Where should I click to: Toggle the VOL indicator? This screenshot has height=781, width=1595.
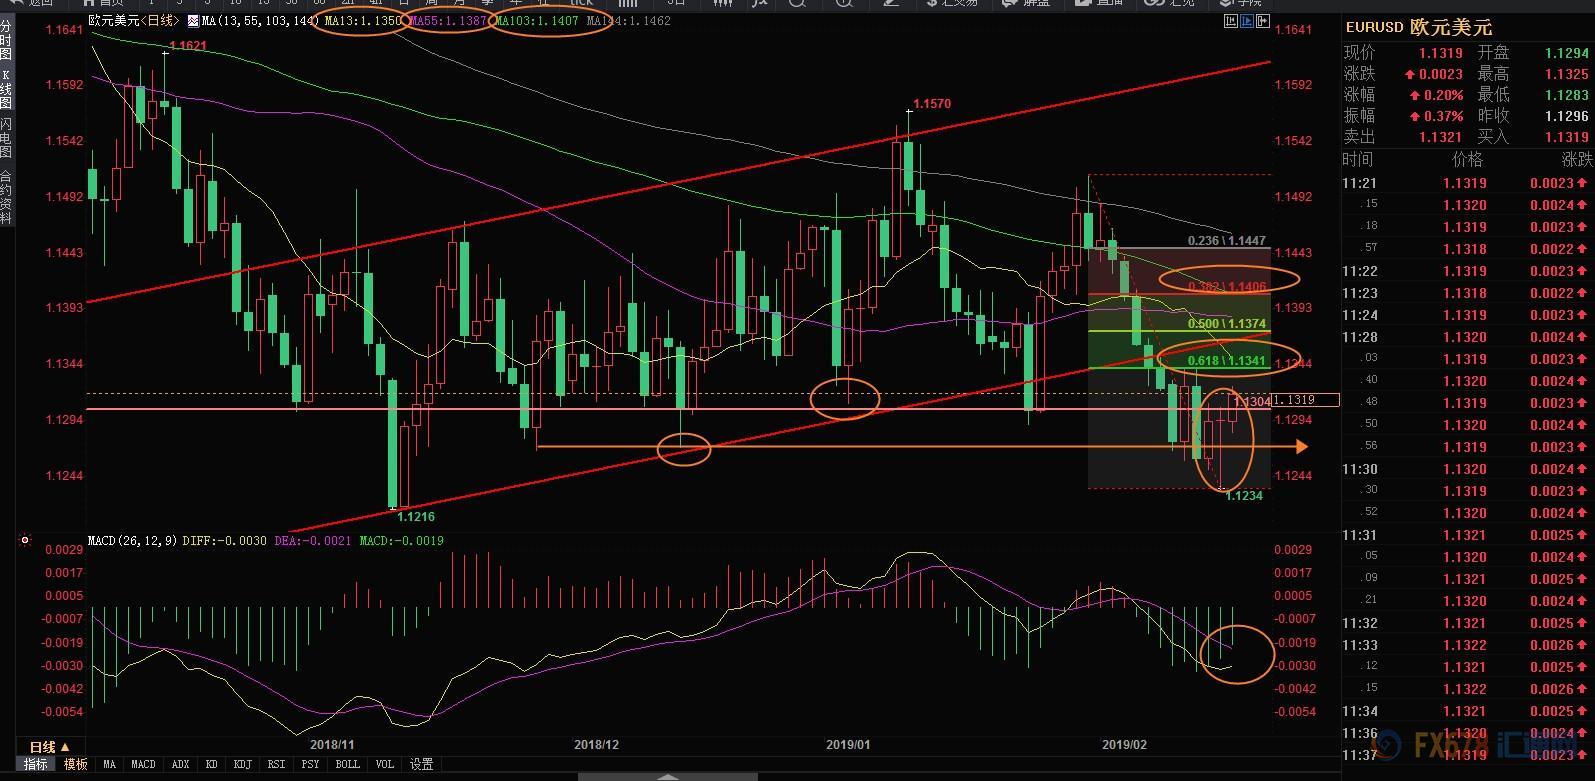384,764
